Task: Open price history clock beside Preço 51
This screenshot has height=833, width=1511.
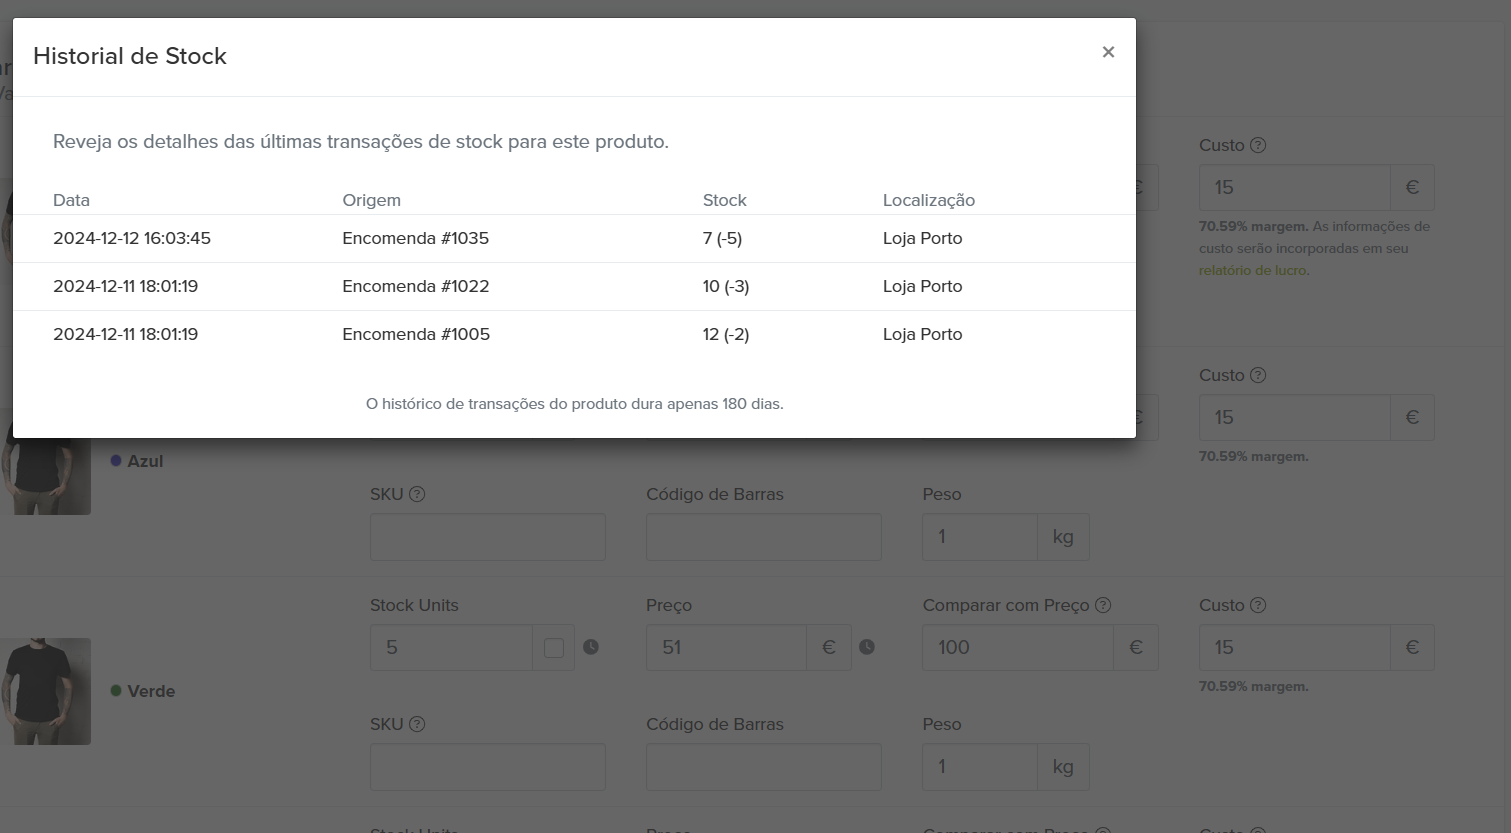Action: click(867, 647)
